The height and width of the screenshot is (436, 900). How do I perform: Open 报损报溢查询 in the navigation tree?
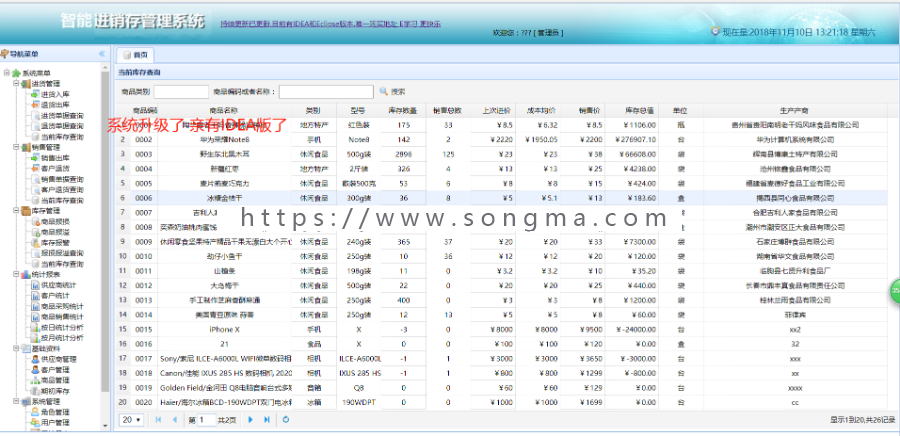62,253
